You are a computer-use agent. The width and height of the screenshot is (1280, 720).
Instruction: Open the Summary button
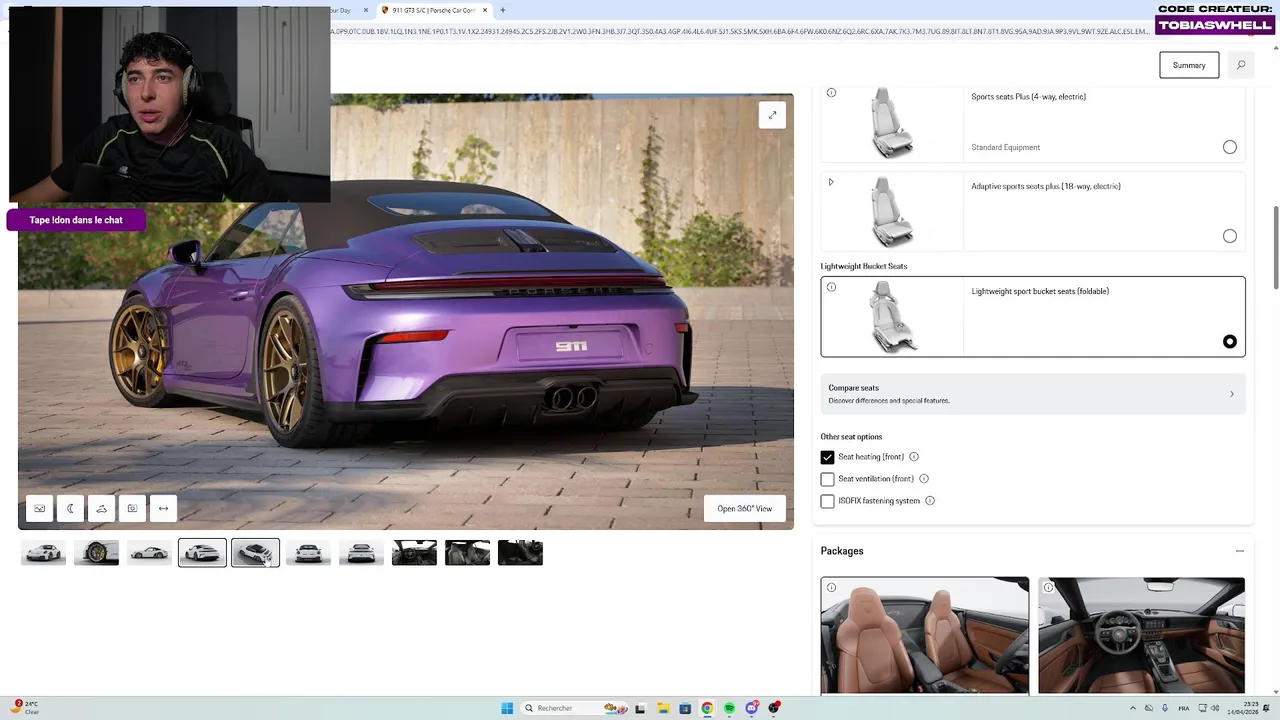pos(1189,65)
